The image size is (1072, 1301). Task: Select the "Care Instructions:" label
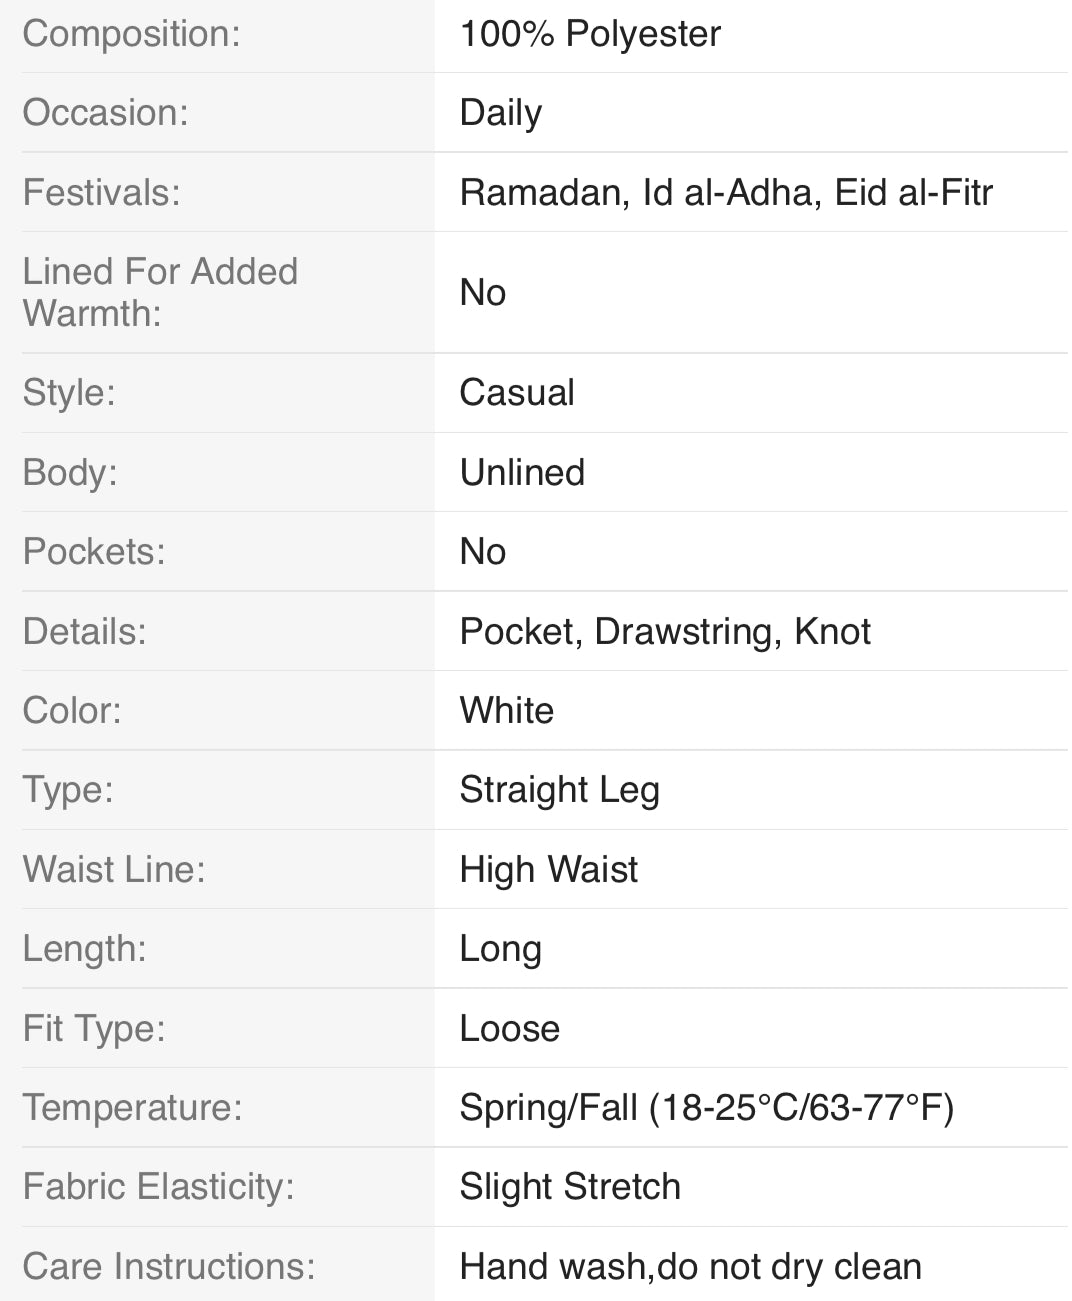168,1266
